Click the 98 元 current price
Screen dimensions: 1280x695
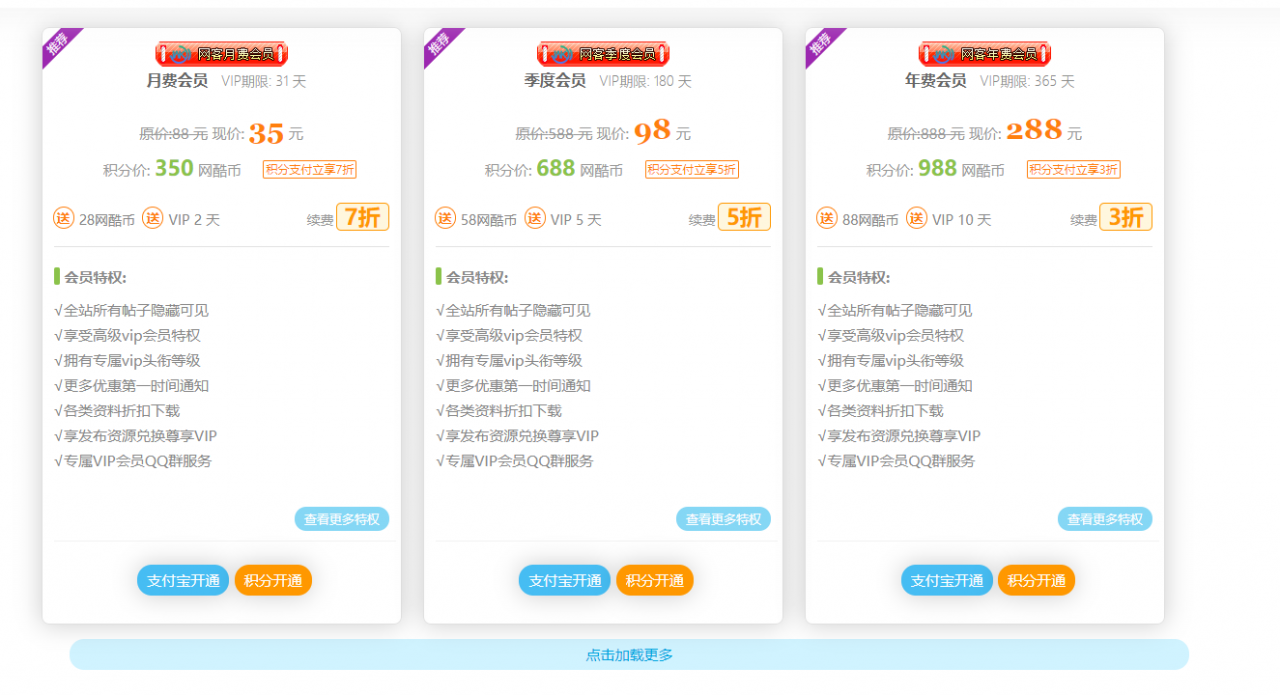662,133
